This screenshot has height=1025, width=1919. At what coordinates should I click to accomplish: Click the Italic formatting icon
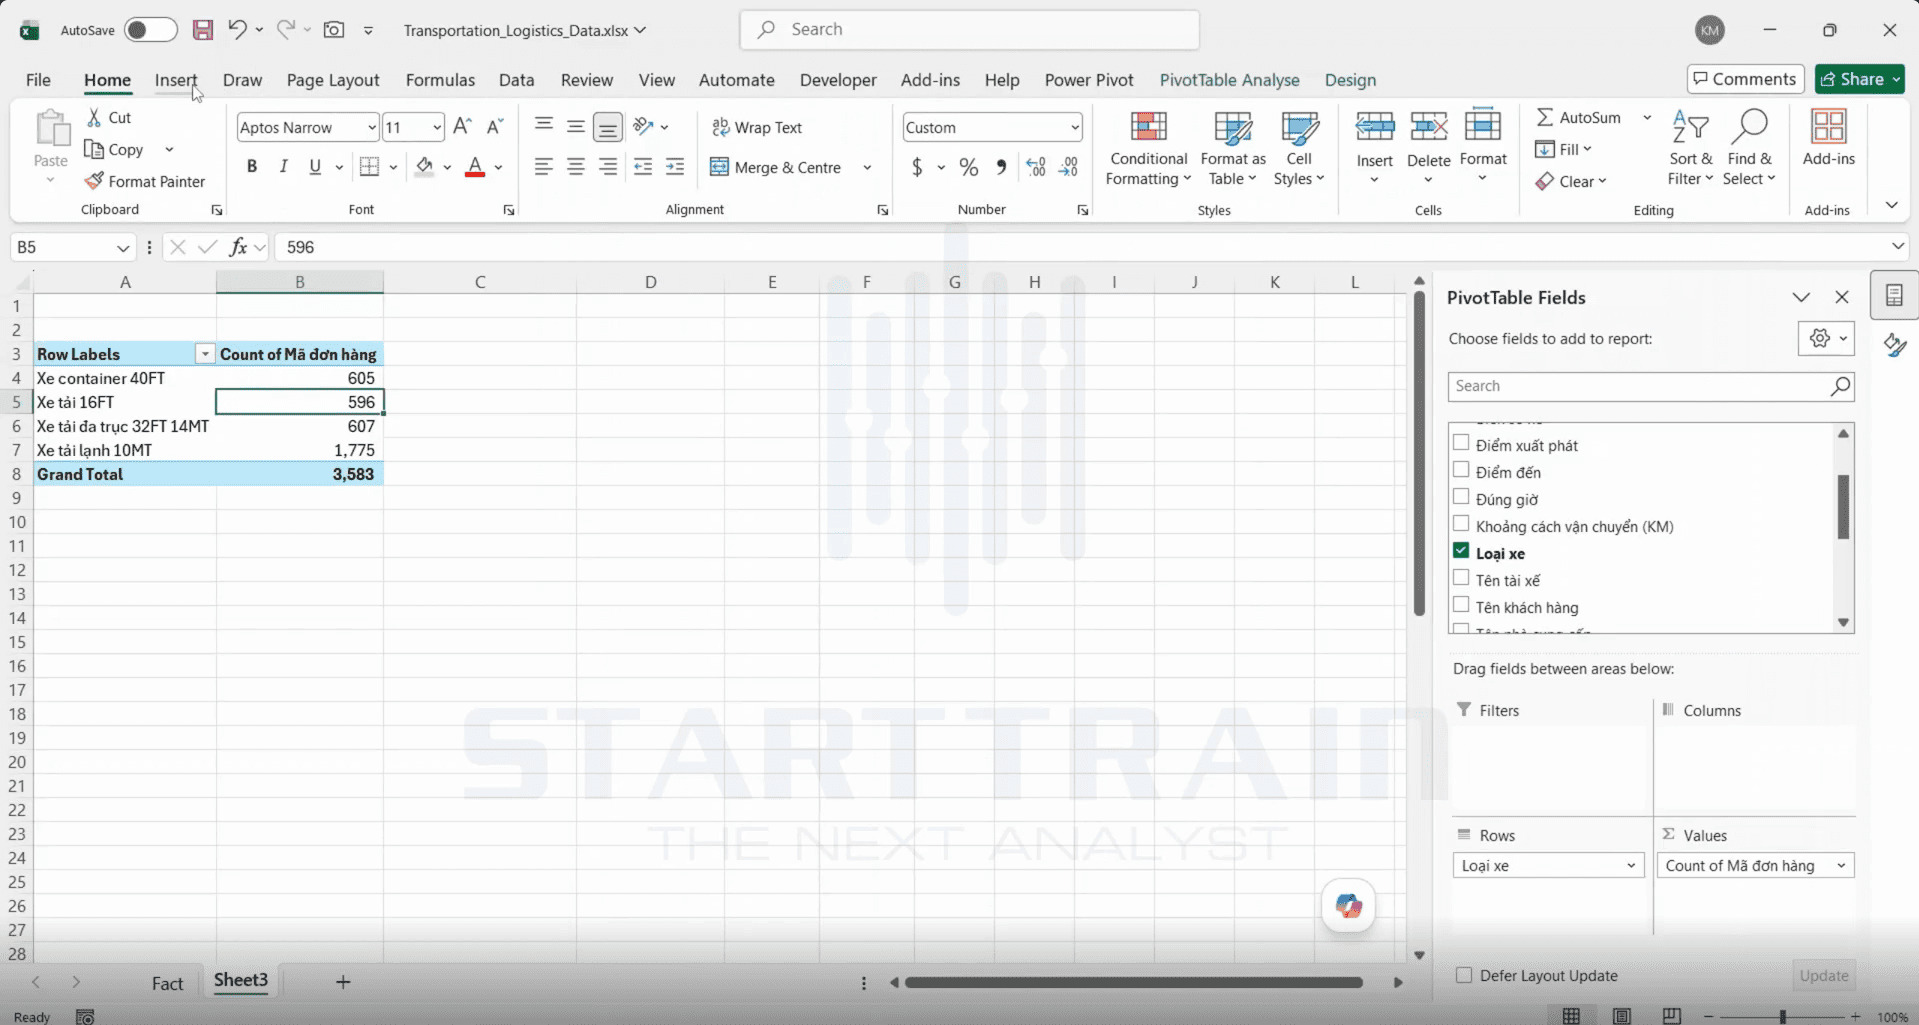click(284, 167)
